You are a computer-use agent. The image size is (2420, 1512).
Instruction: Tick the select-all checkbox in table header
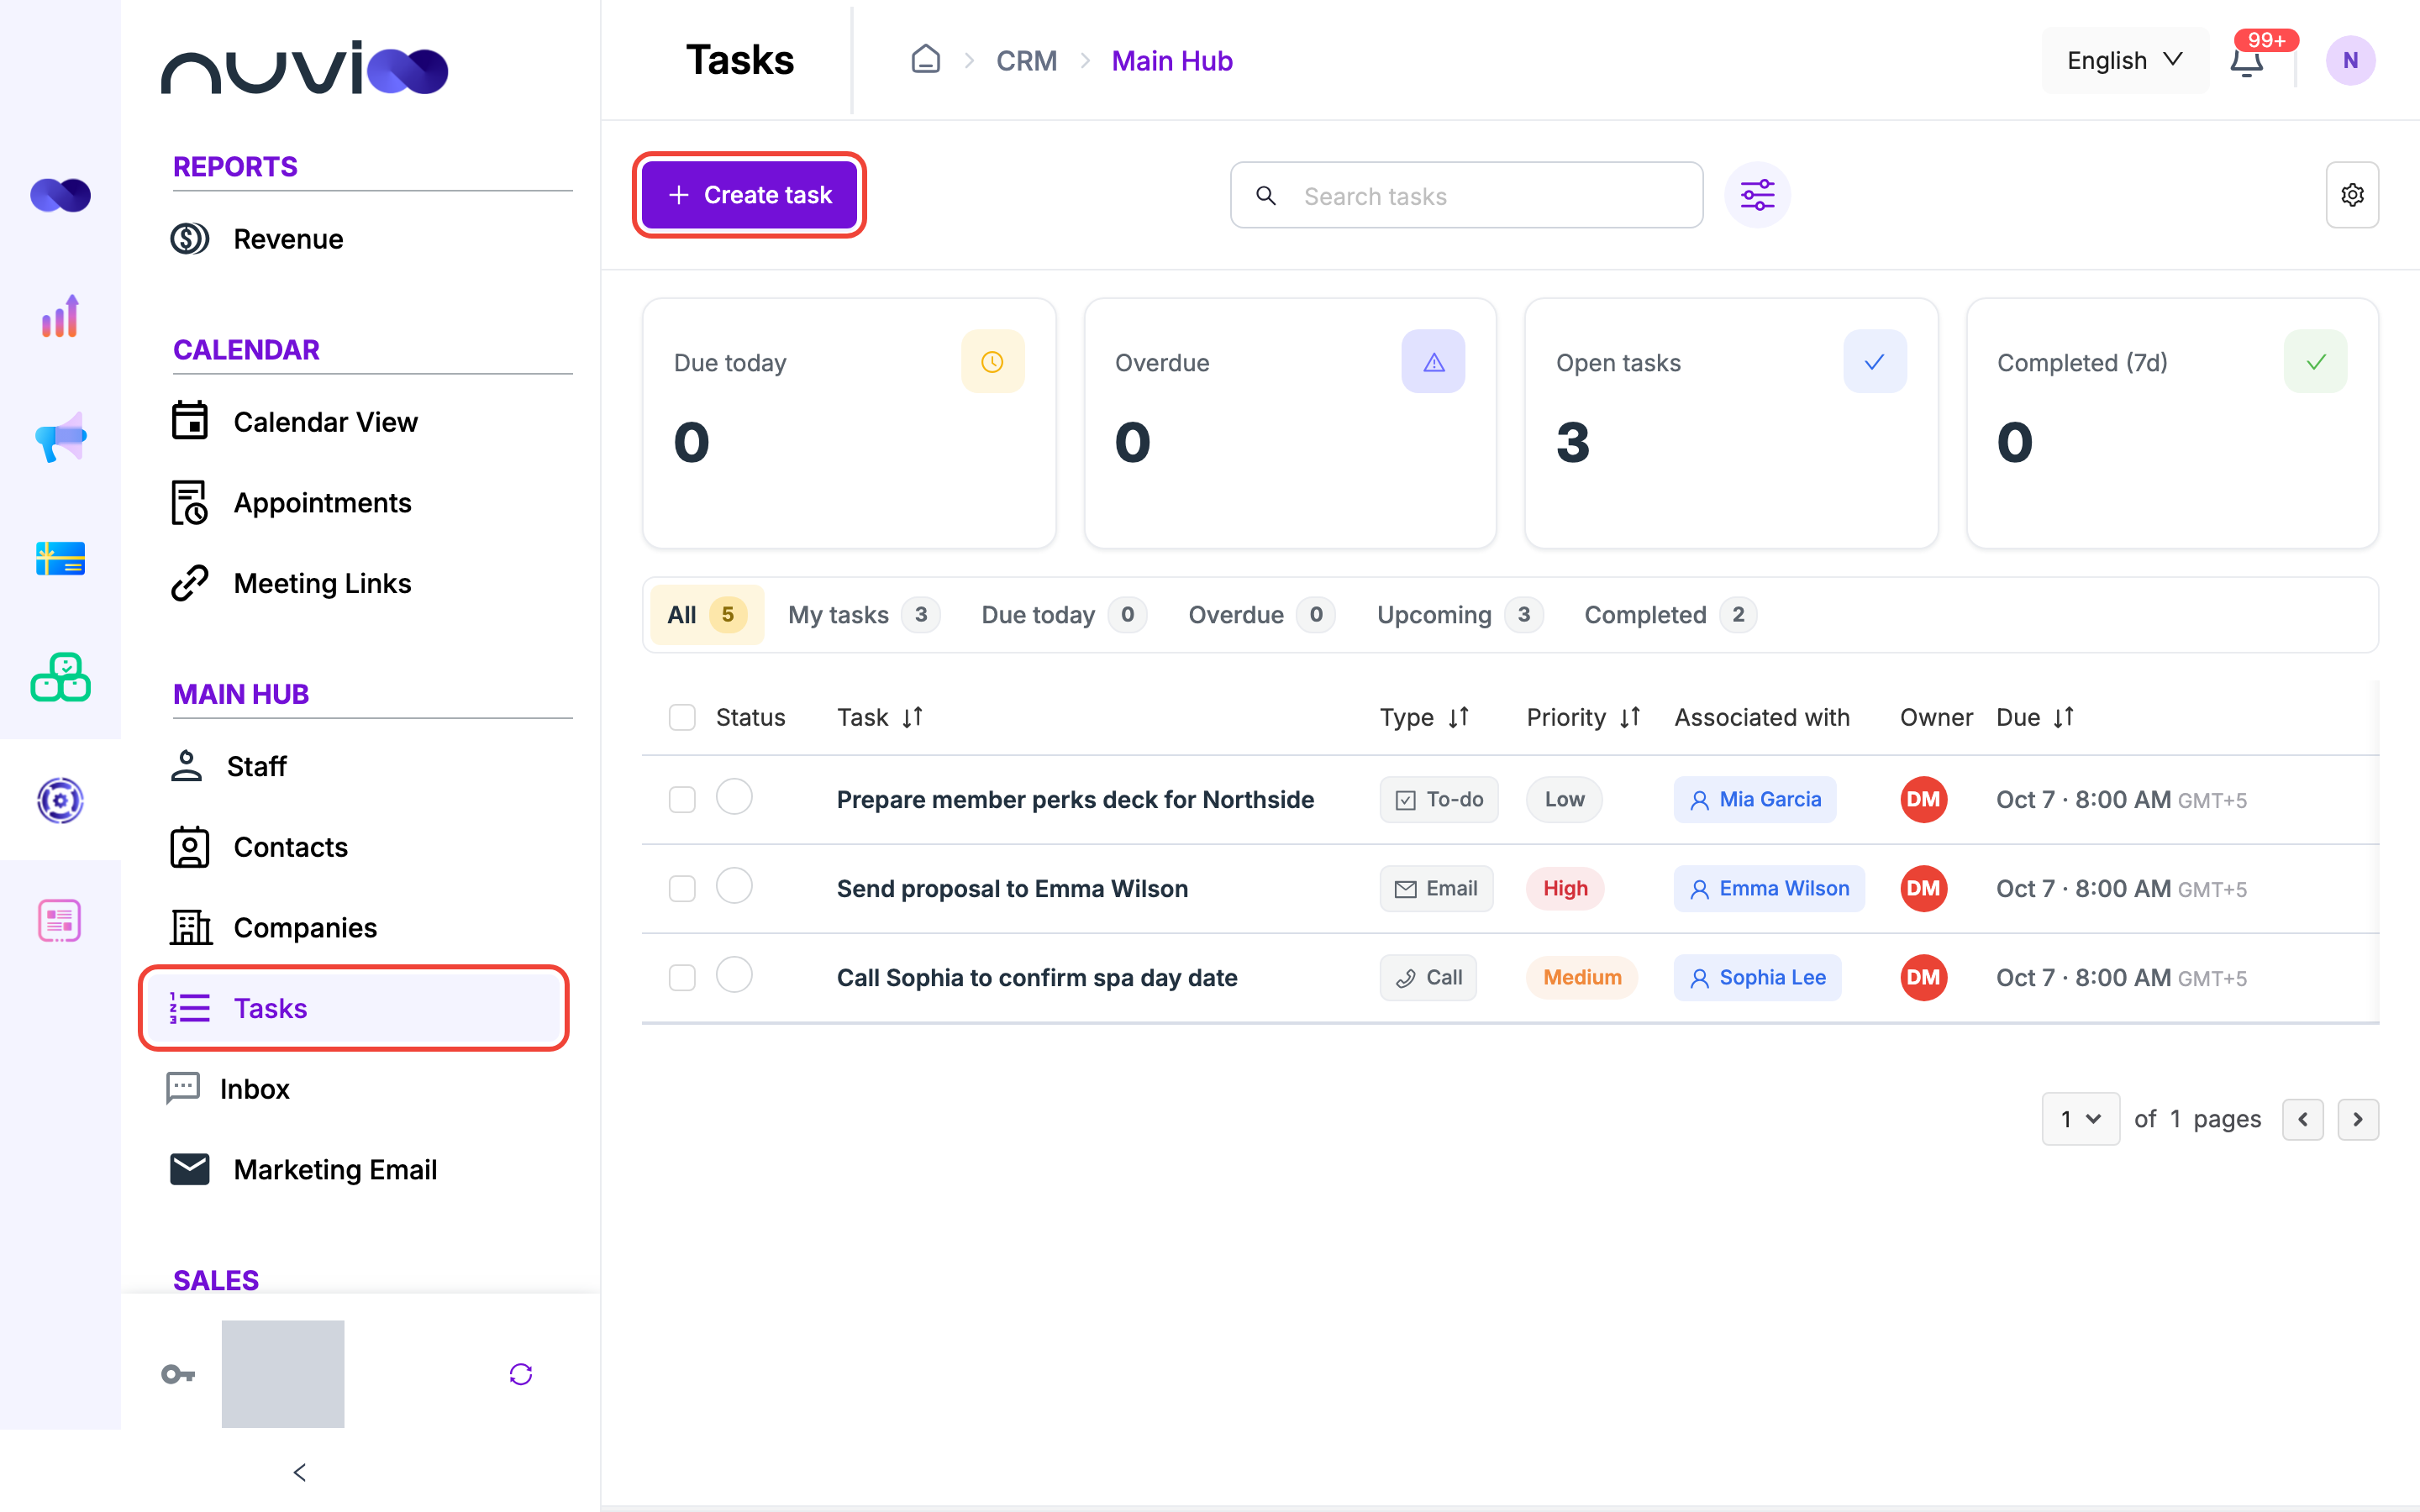click(682, 717)
